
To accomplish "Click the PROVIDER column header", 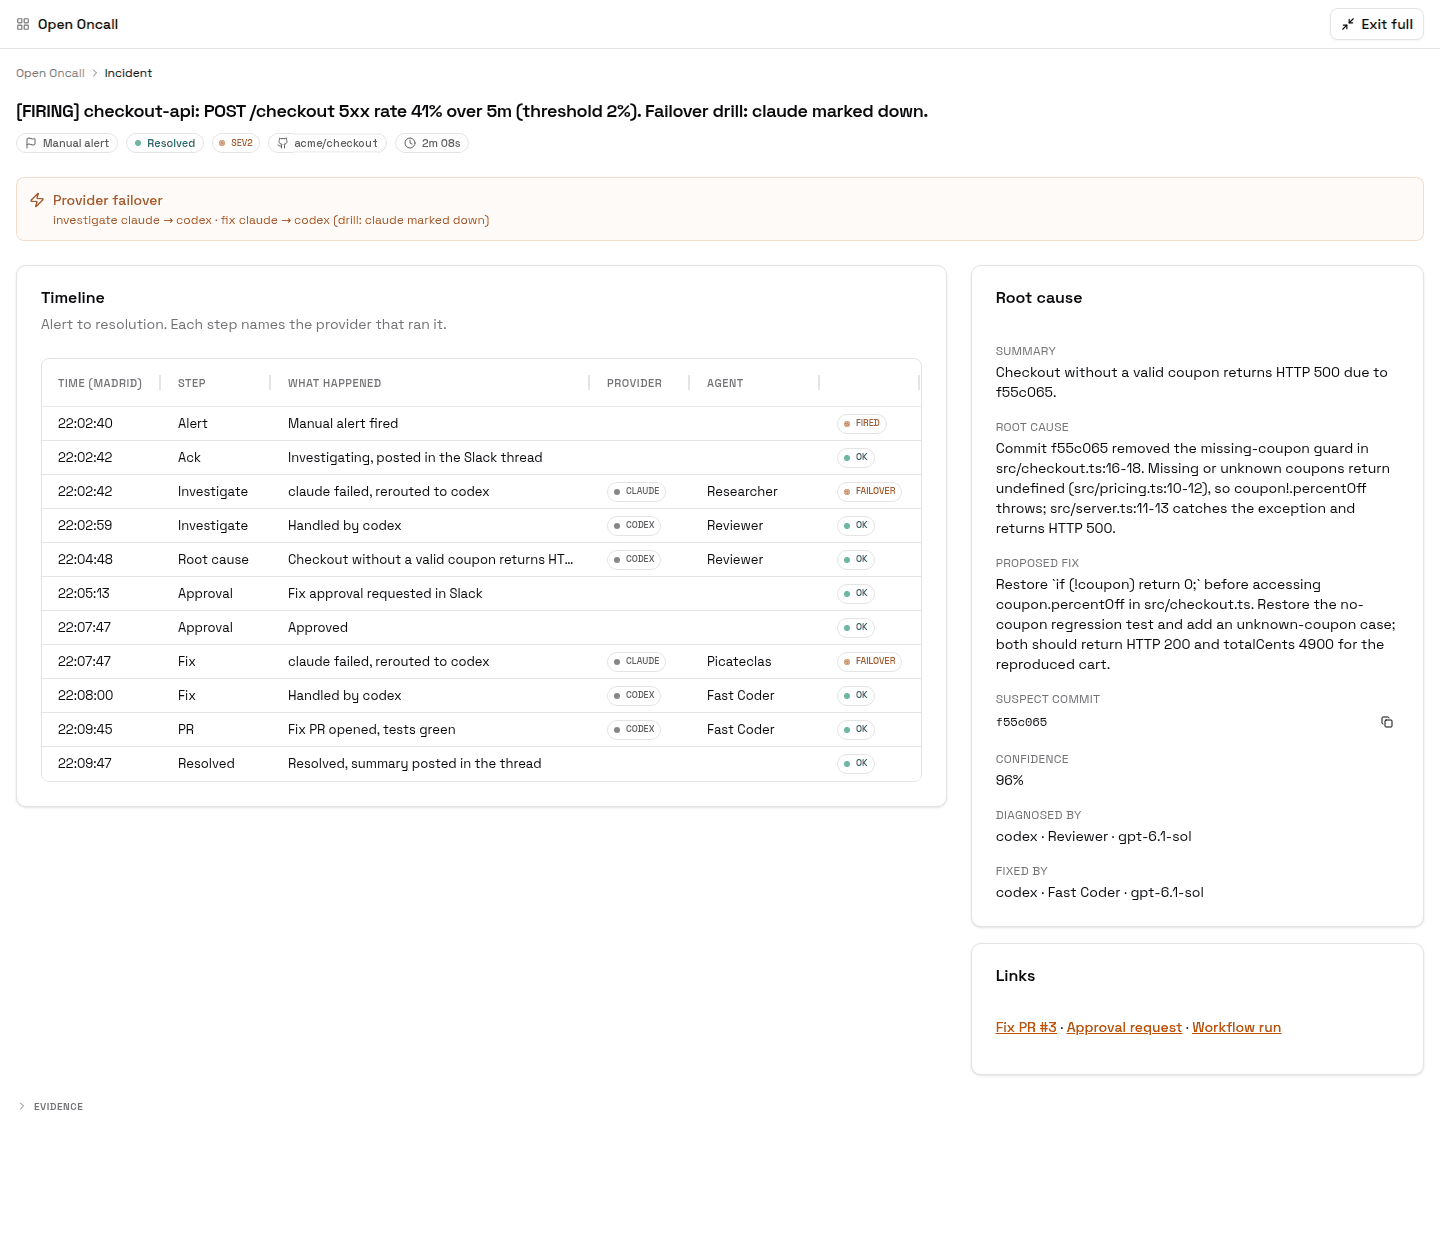I will pyautogui.click(x=634, y=383).
